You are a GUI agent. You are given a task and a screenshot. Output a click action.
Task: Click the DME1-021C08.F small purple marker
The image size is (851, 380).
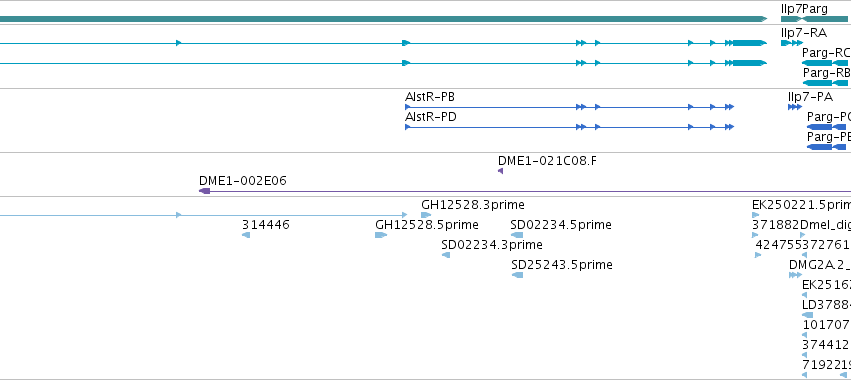click(x=500, y=171)
